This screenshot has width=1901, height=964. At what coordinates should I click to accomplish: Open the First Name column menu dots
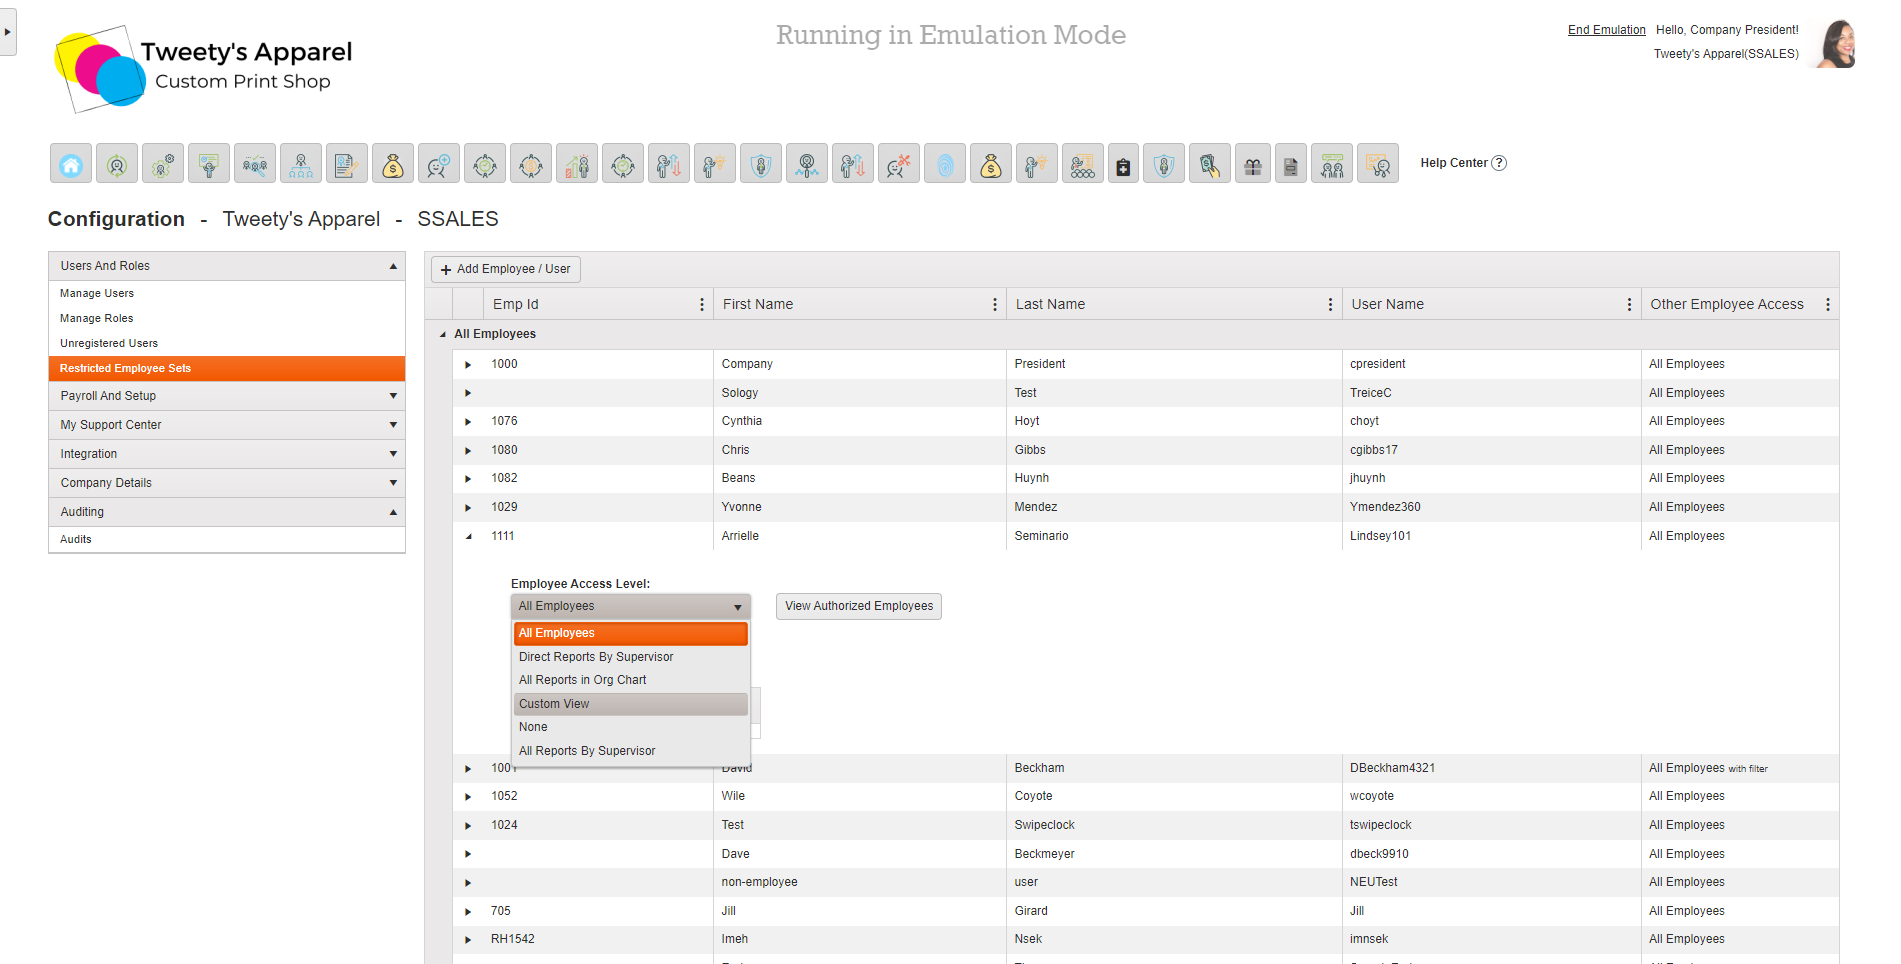[x=995, y=304]
